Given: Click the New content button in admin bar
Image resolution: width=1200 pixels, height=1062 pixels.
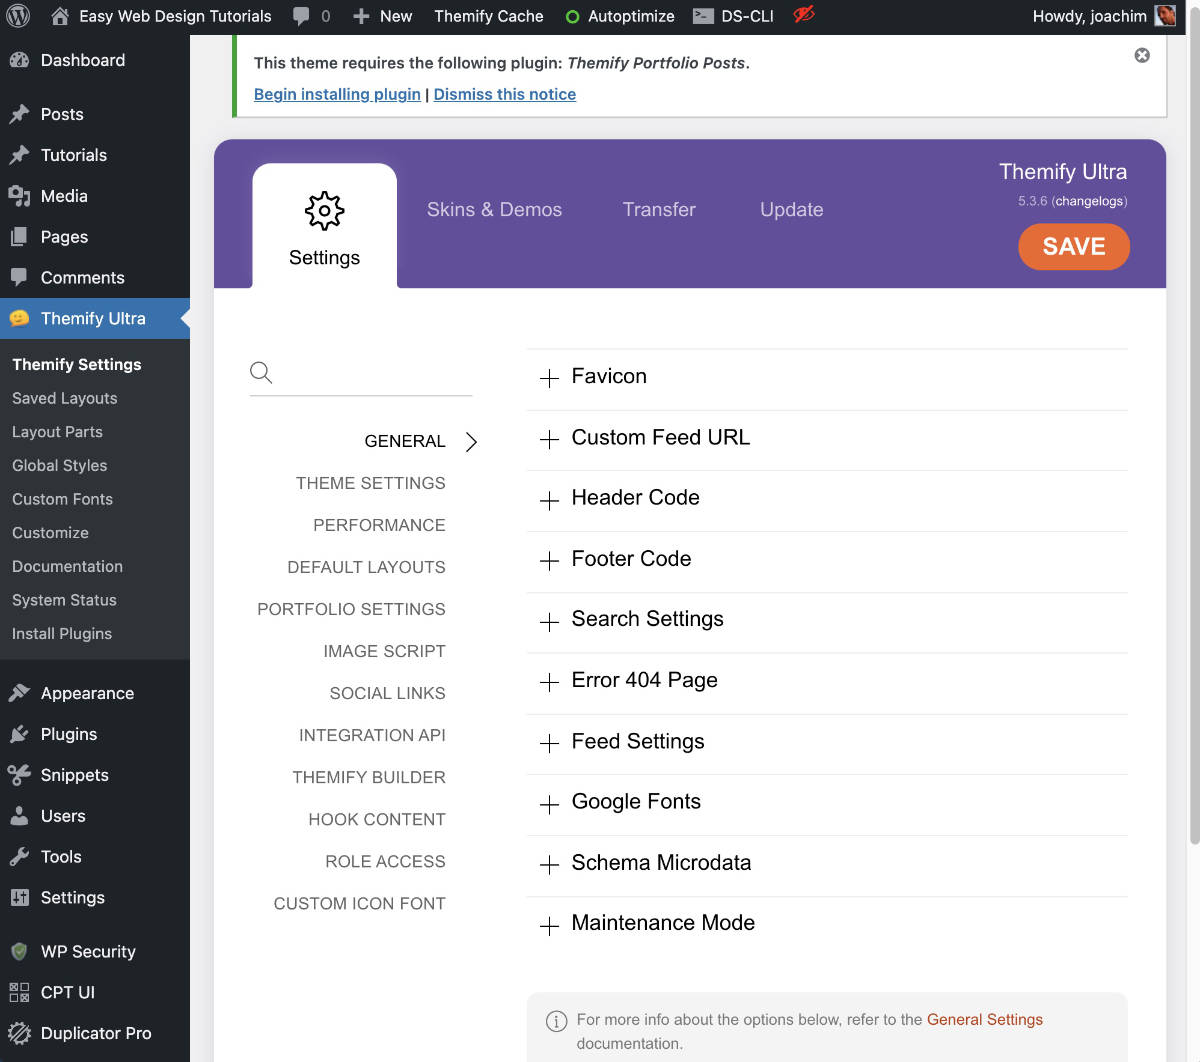Looking at the screenshot, I should point(382,16).
